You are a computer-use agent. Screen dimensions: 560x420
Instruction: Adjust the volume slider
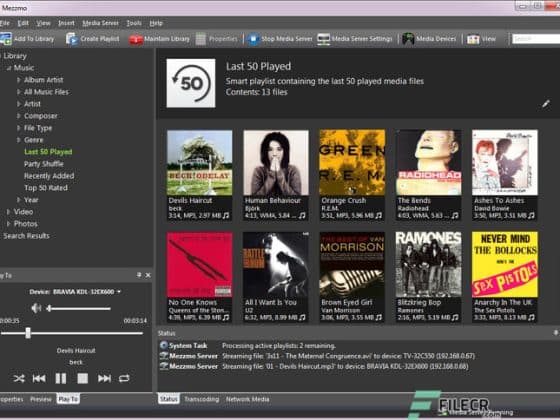tap(79, 308)
